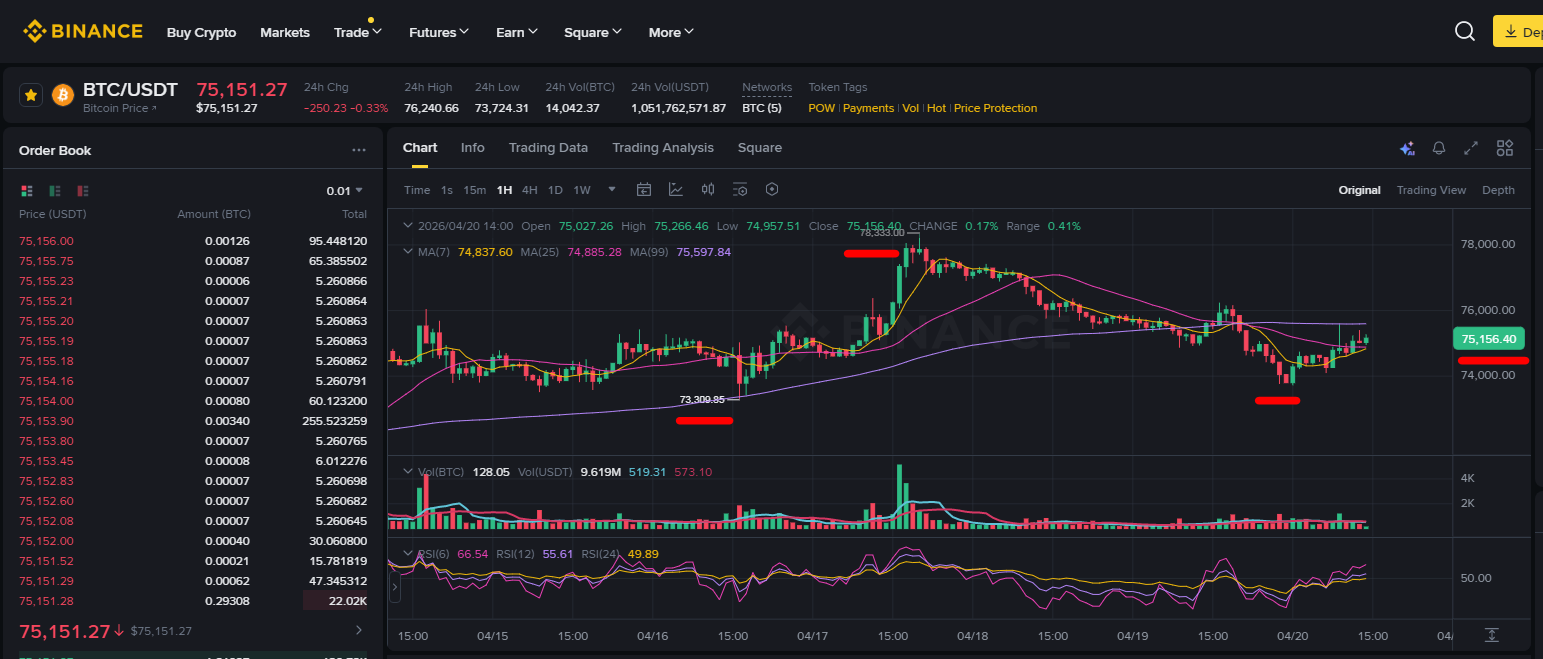Open the Trading Data tab
Image resolution: width=1543 pixels, height=659 pixels.
pos(548,148)
